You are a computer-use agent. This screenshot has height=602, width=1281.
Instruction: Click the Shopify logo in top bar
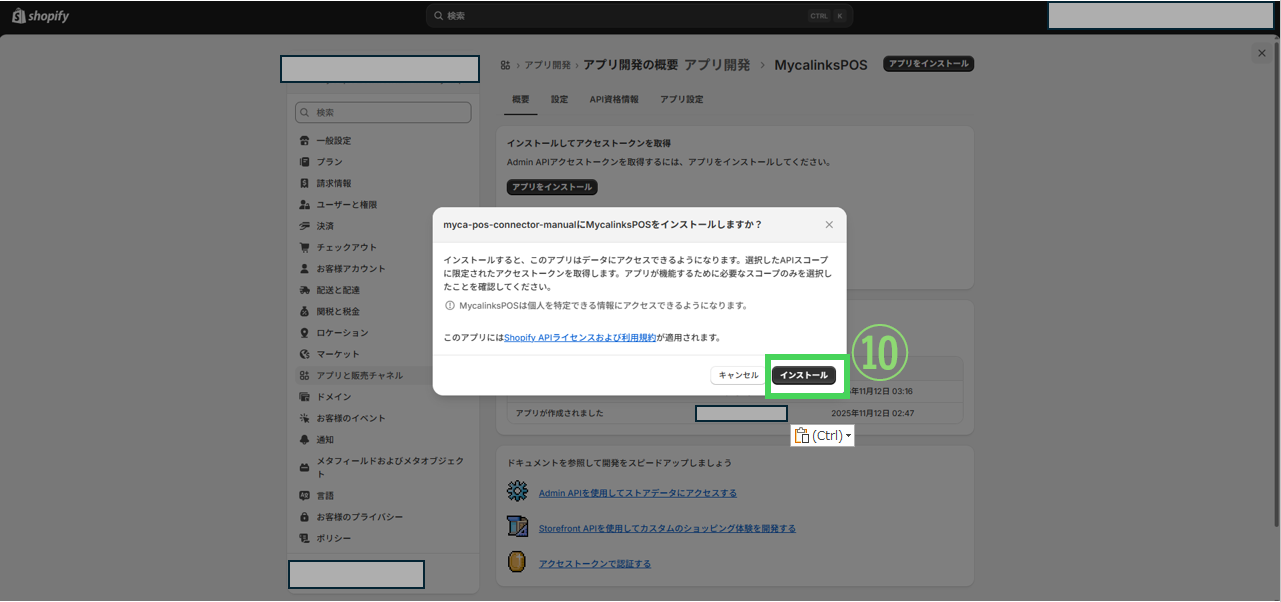(x=40, y=16)
